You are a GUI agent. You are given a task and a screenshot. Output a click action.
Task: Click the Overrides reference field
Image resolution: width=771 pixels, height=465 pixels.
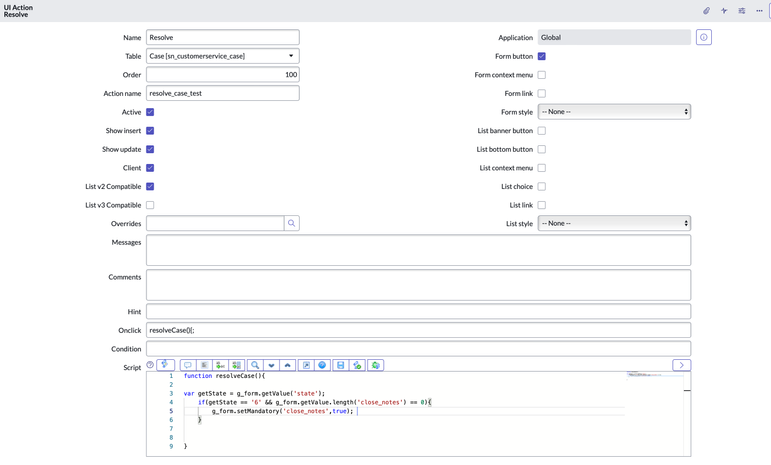pos(215,223)
